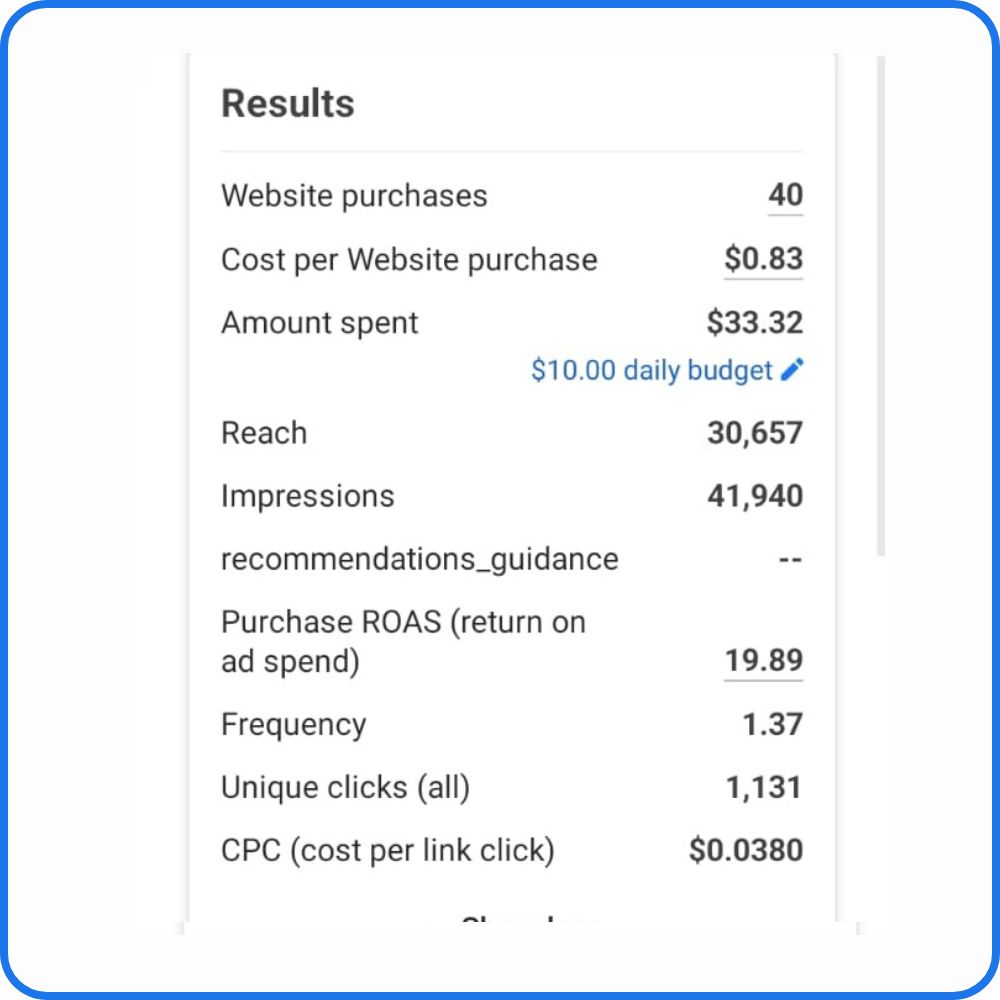This screenshot has height=1000, width=1000.
Task: Click the 41,940 impressions value
Action: tap(754, 496)
